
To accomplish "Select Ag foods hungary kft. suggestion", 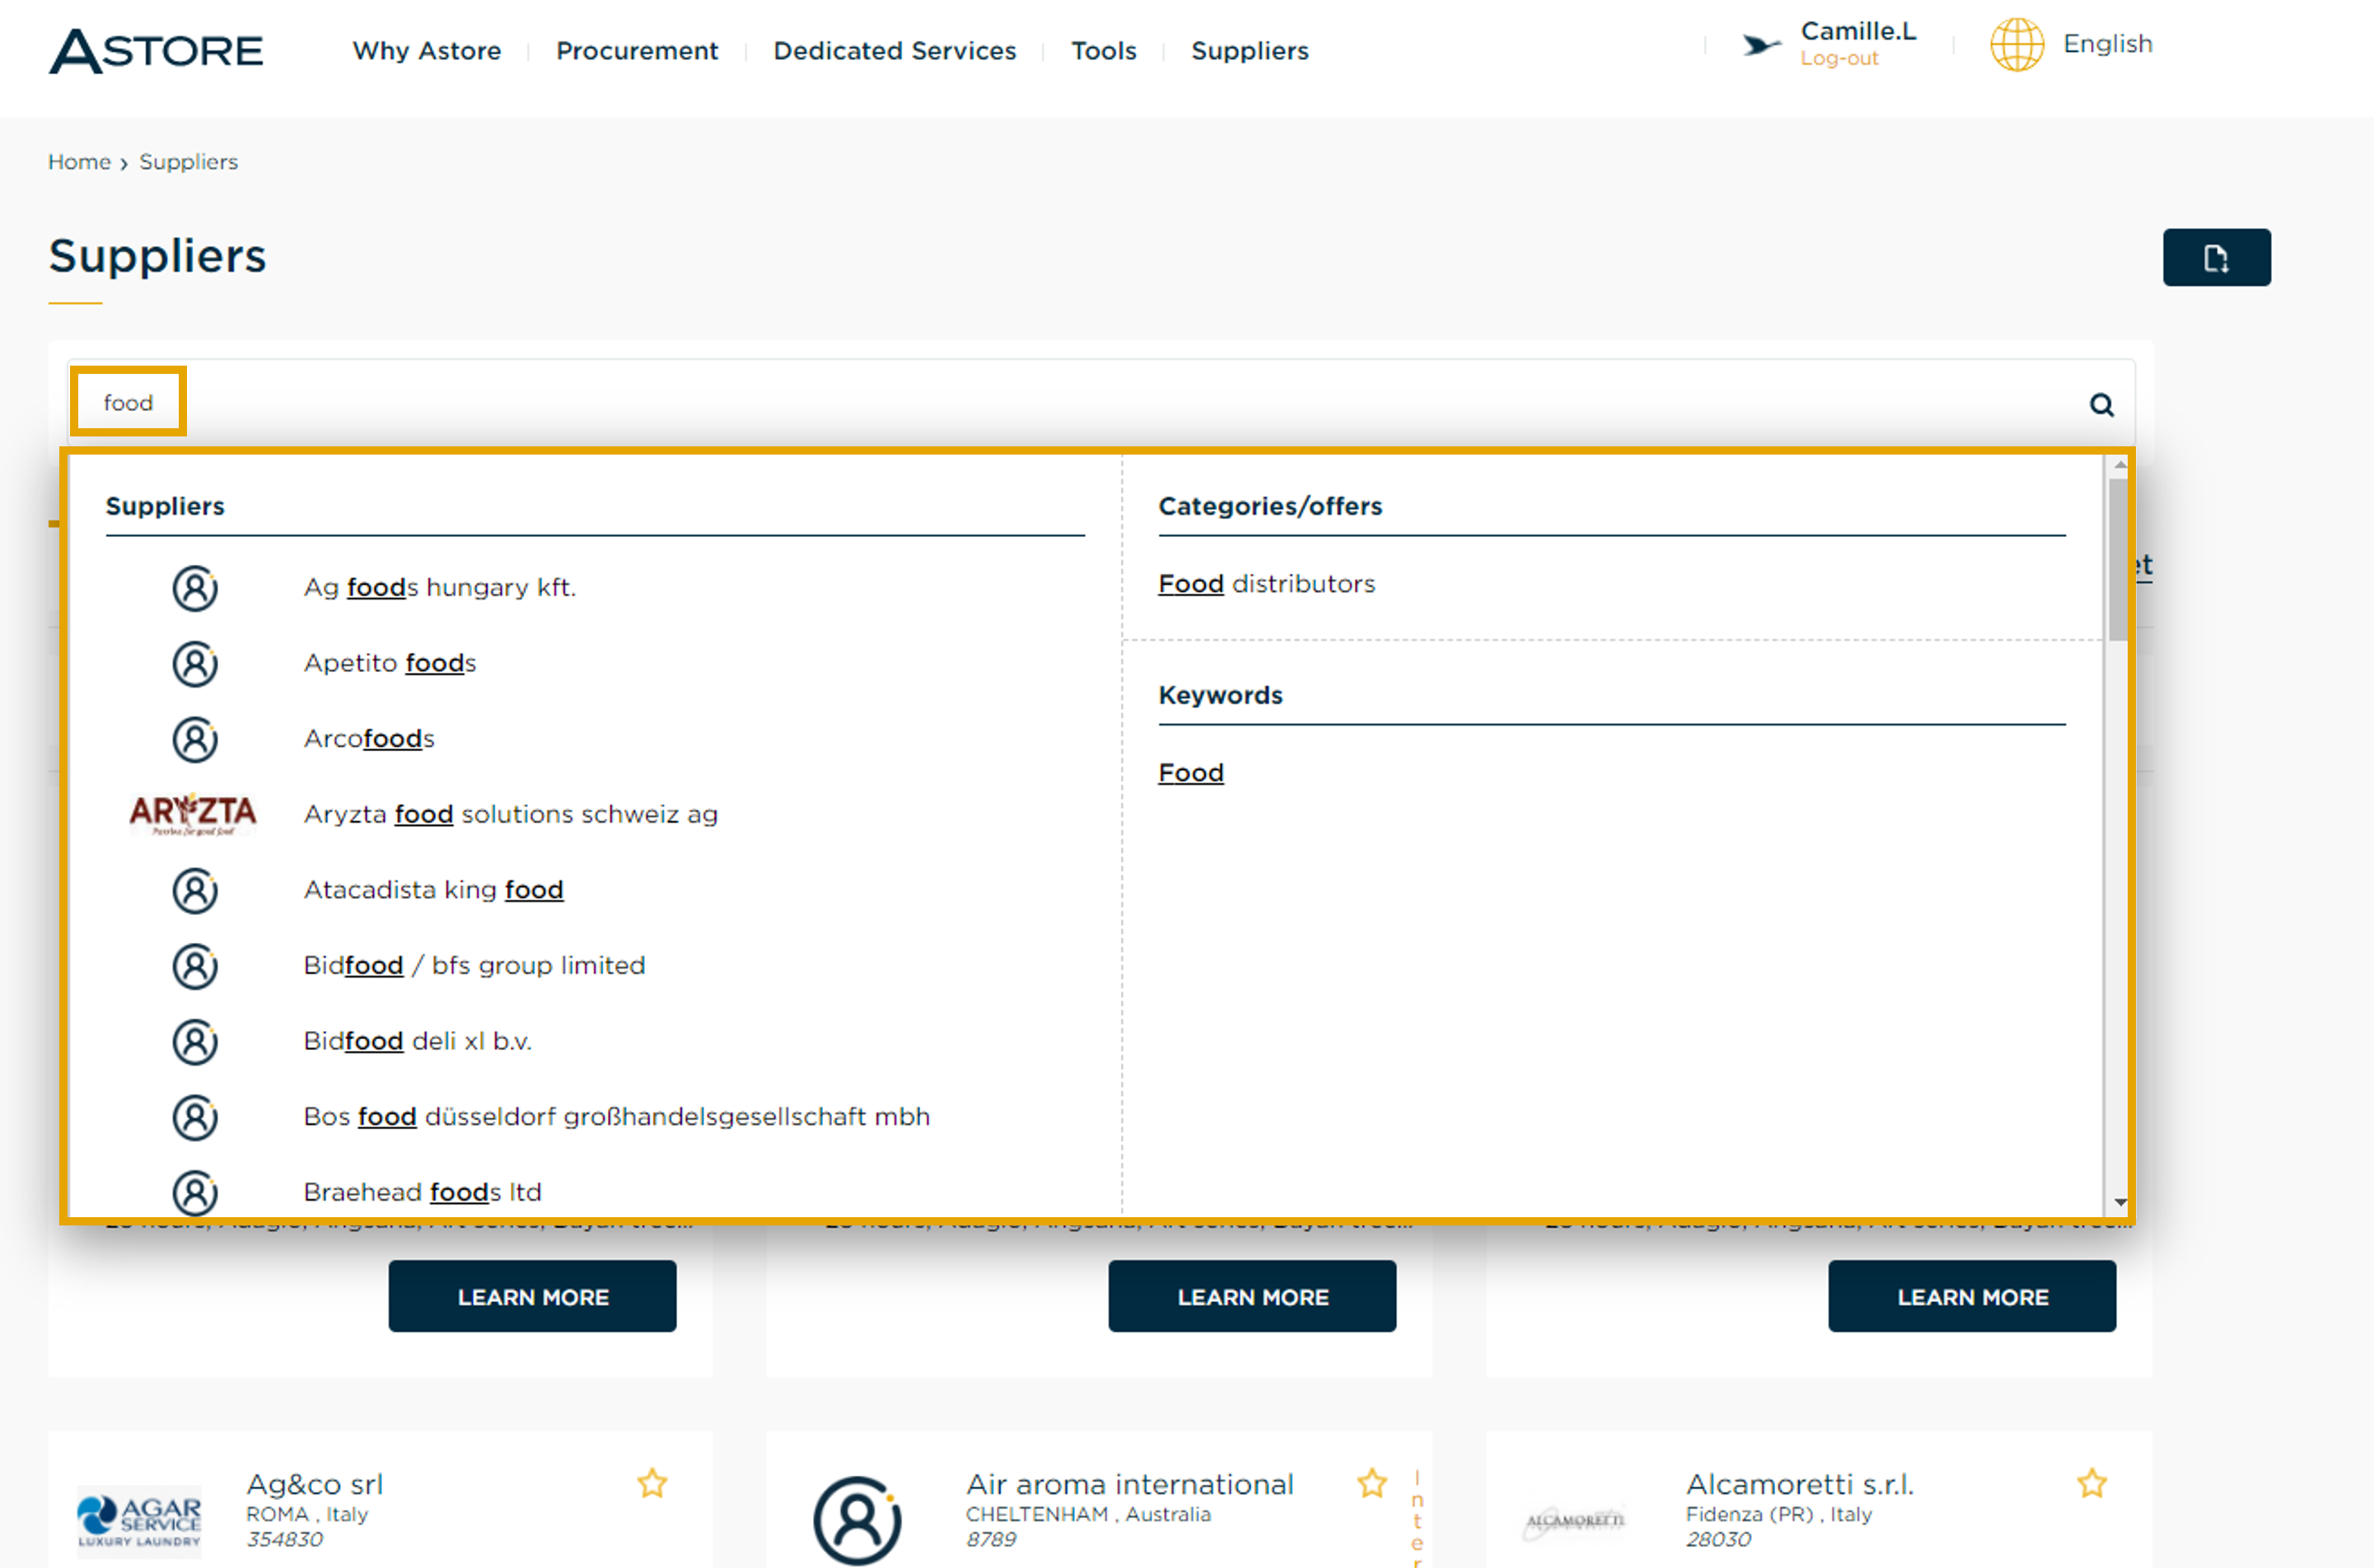I will click(x=440, y=587).
